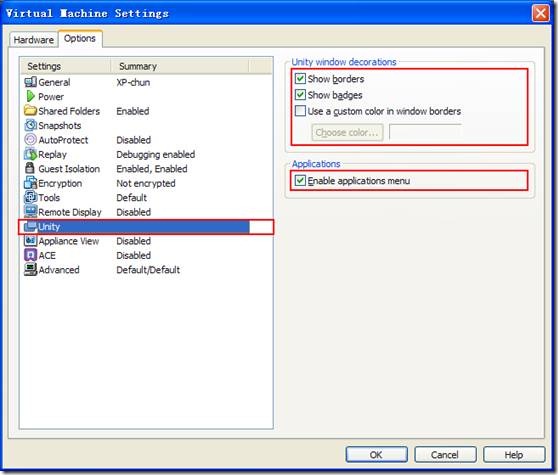The height and width of the screenshot is (475, 558).
Task: Click the green Power icon
Action: pyautogui.click(x=30, y=96)
